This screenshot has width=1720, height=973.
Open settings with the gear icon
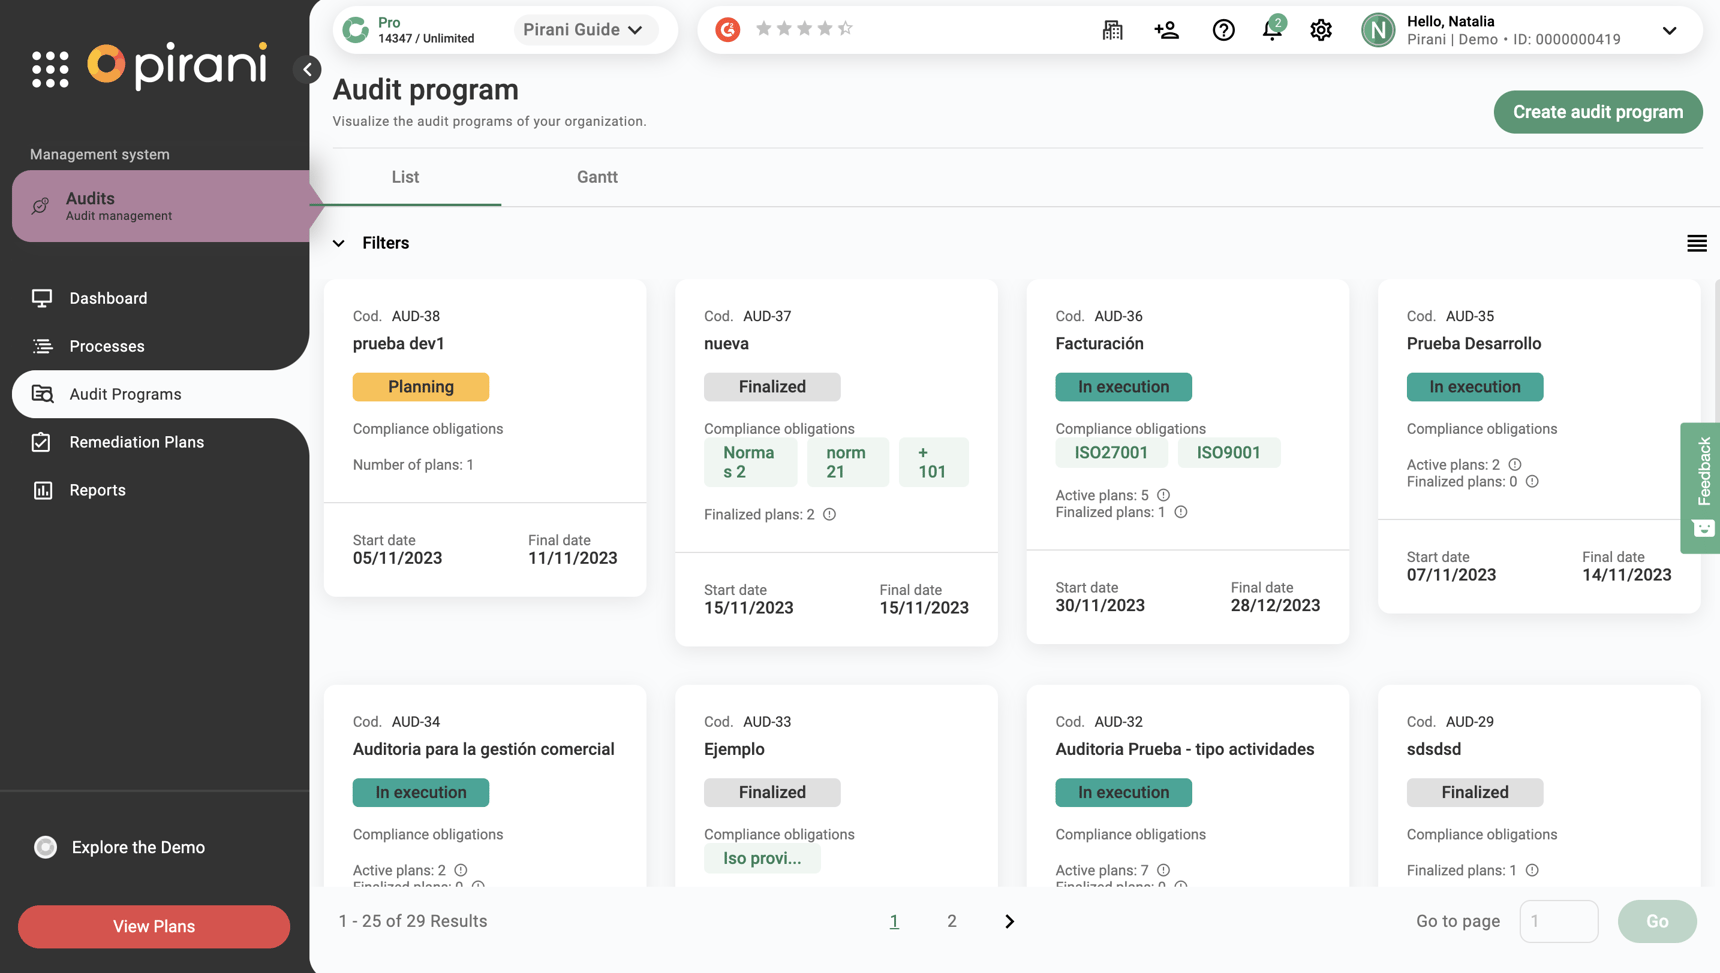pos(1321,30)
